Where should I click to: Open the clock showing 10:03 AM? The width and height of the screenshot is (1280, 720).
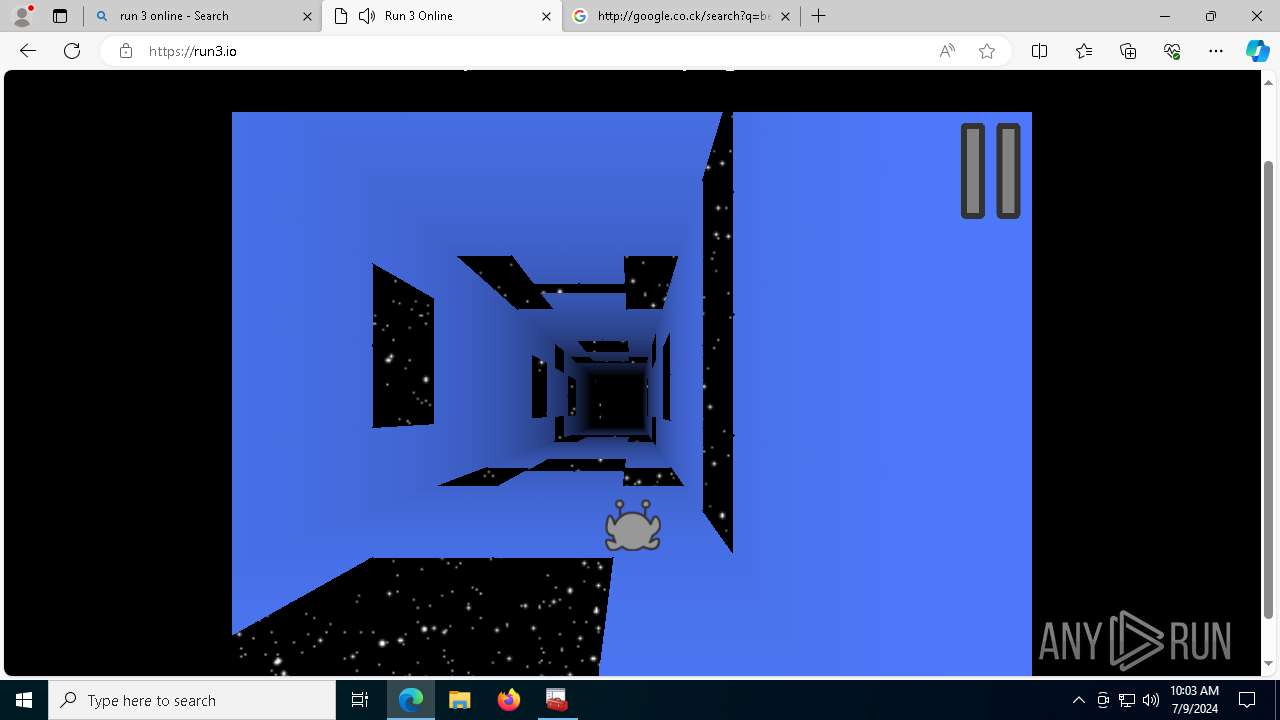pyautogui.click(x=1194, y=700)
